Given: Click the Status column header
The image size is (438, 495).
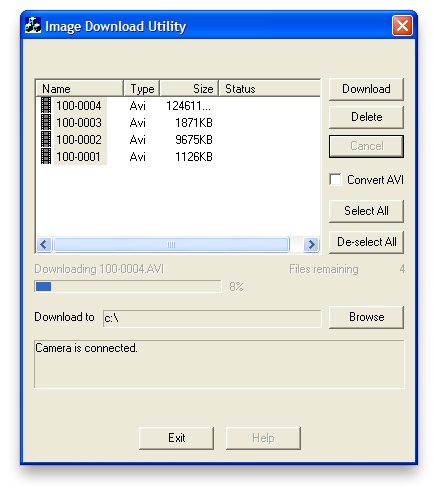Looking at the screenshot, I should point(270,89).
